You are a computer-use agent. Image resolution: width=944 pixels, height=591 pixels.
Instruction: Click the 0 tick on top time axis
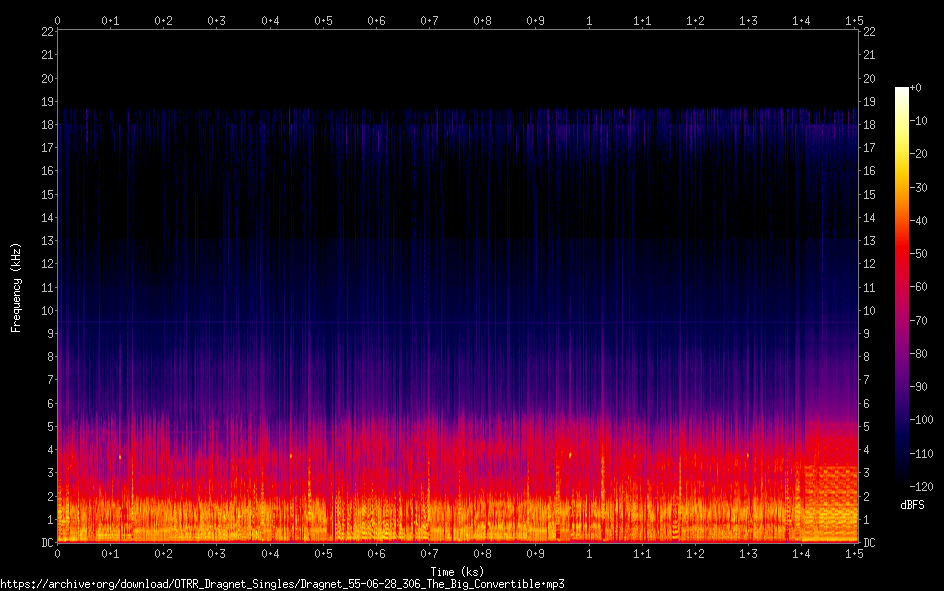coord(58,20)
